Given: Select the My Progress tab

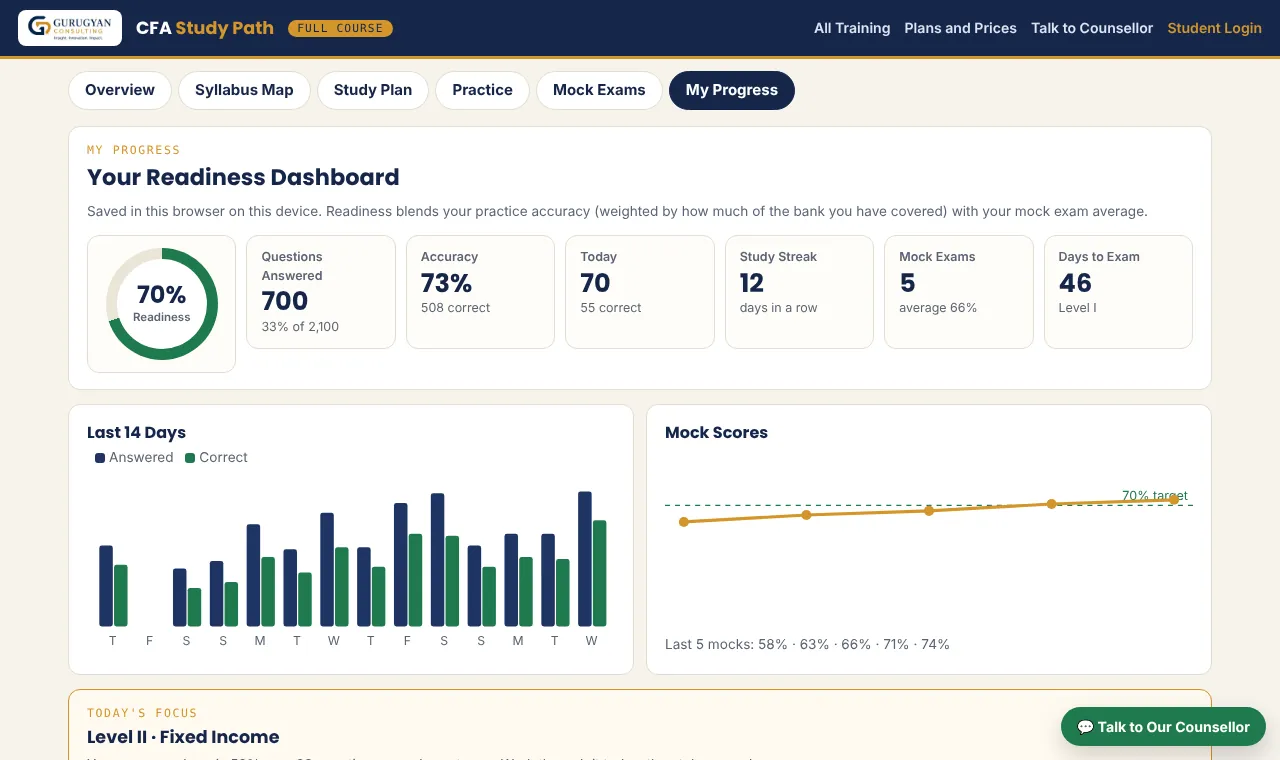Looking at the screenshot, I should [x=732, y=90].
